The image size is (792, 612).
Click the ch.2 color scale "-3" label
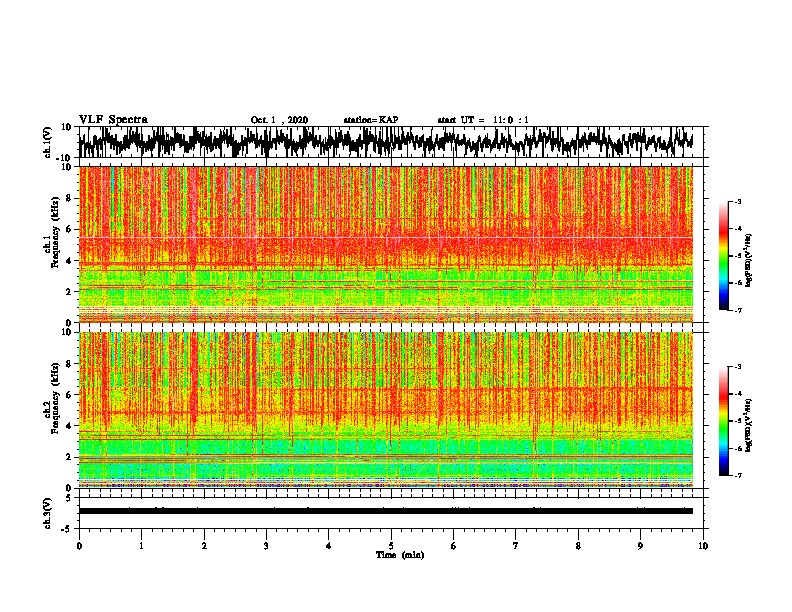tap(737, 367)
